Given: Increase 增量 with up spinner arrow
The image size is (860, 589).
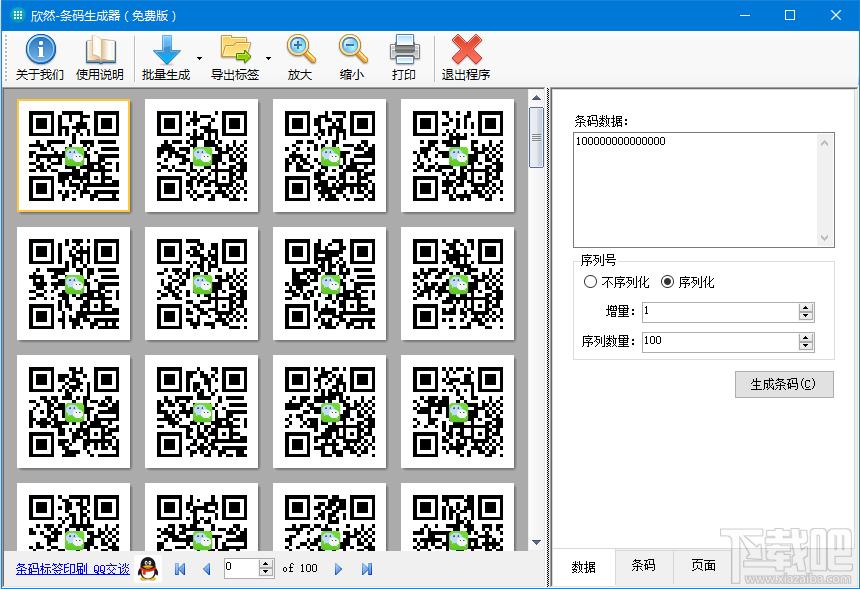Looking at the screenshot, I should 806,308.
